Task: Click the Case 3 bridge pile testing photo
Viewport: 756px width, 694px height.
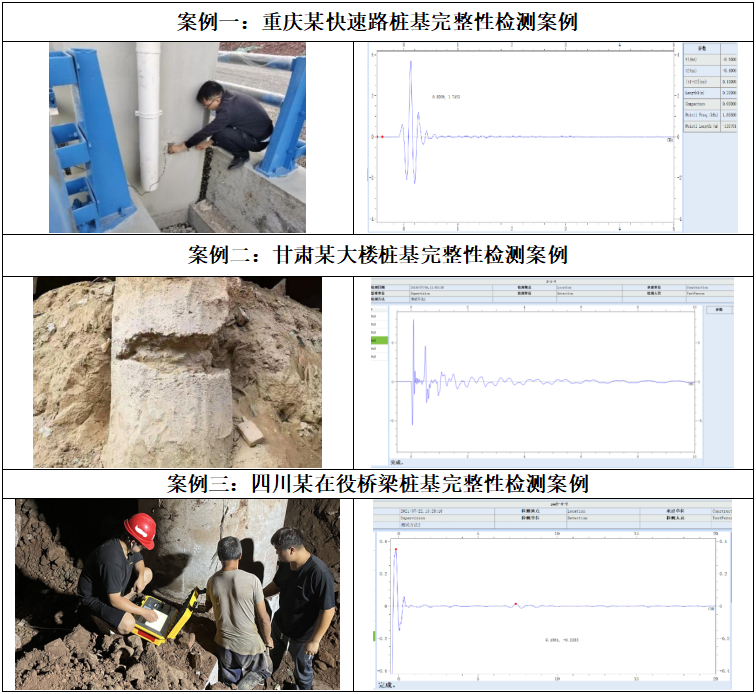Action: pos(177,594)
